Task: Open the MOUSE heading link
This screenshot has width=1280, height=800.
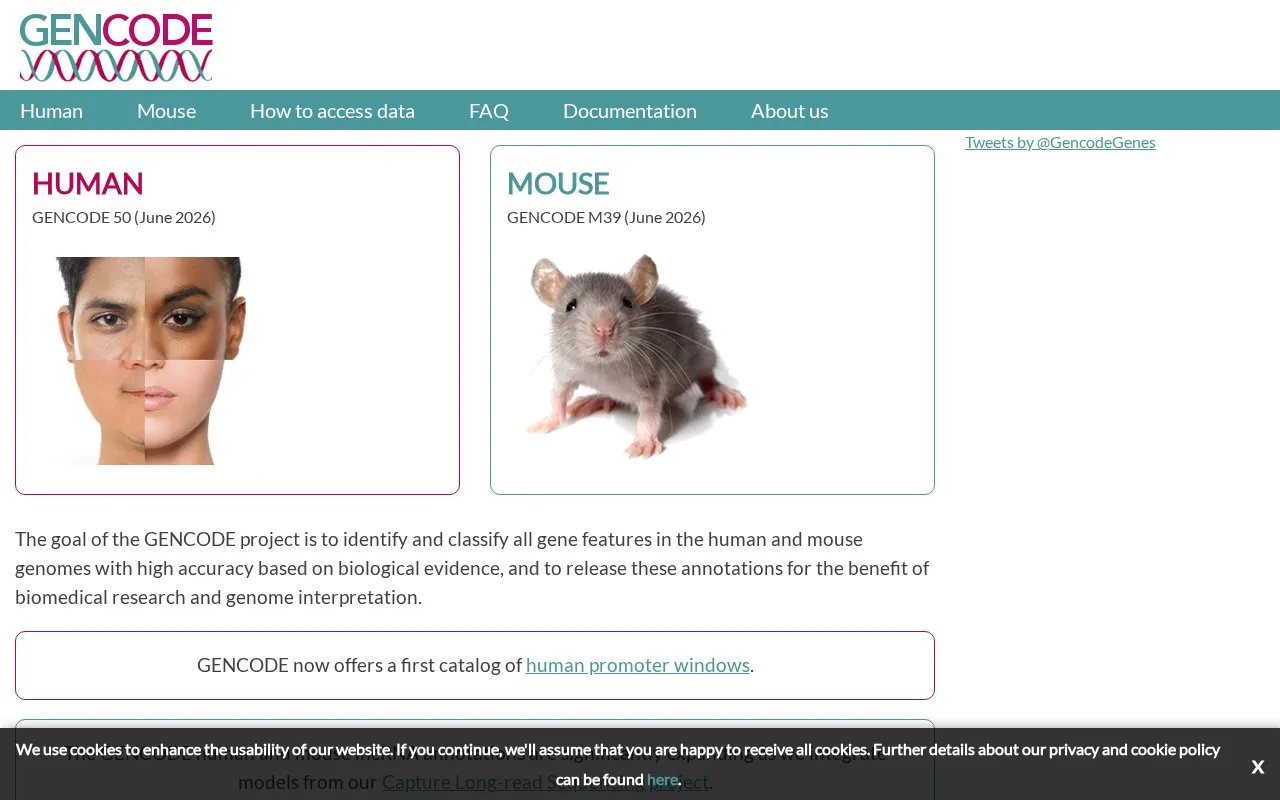Action: coord(558,184)
